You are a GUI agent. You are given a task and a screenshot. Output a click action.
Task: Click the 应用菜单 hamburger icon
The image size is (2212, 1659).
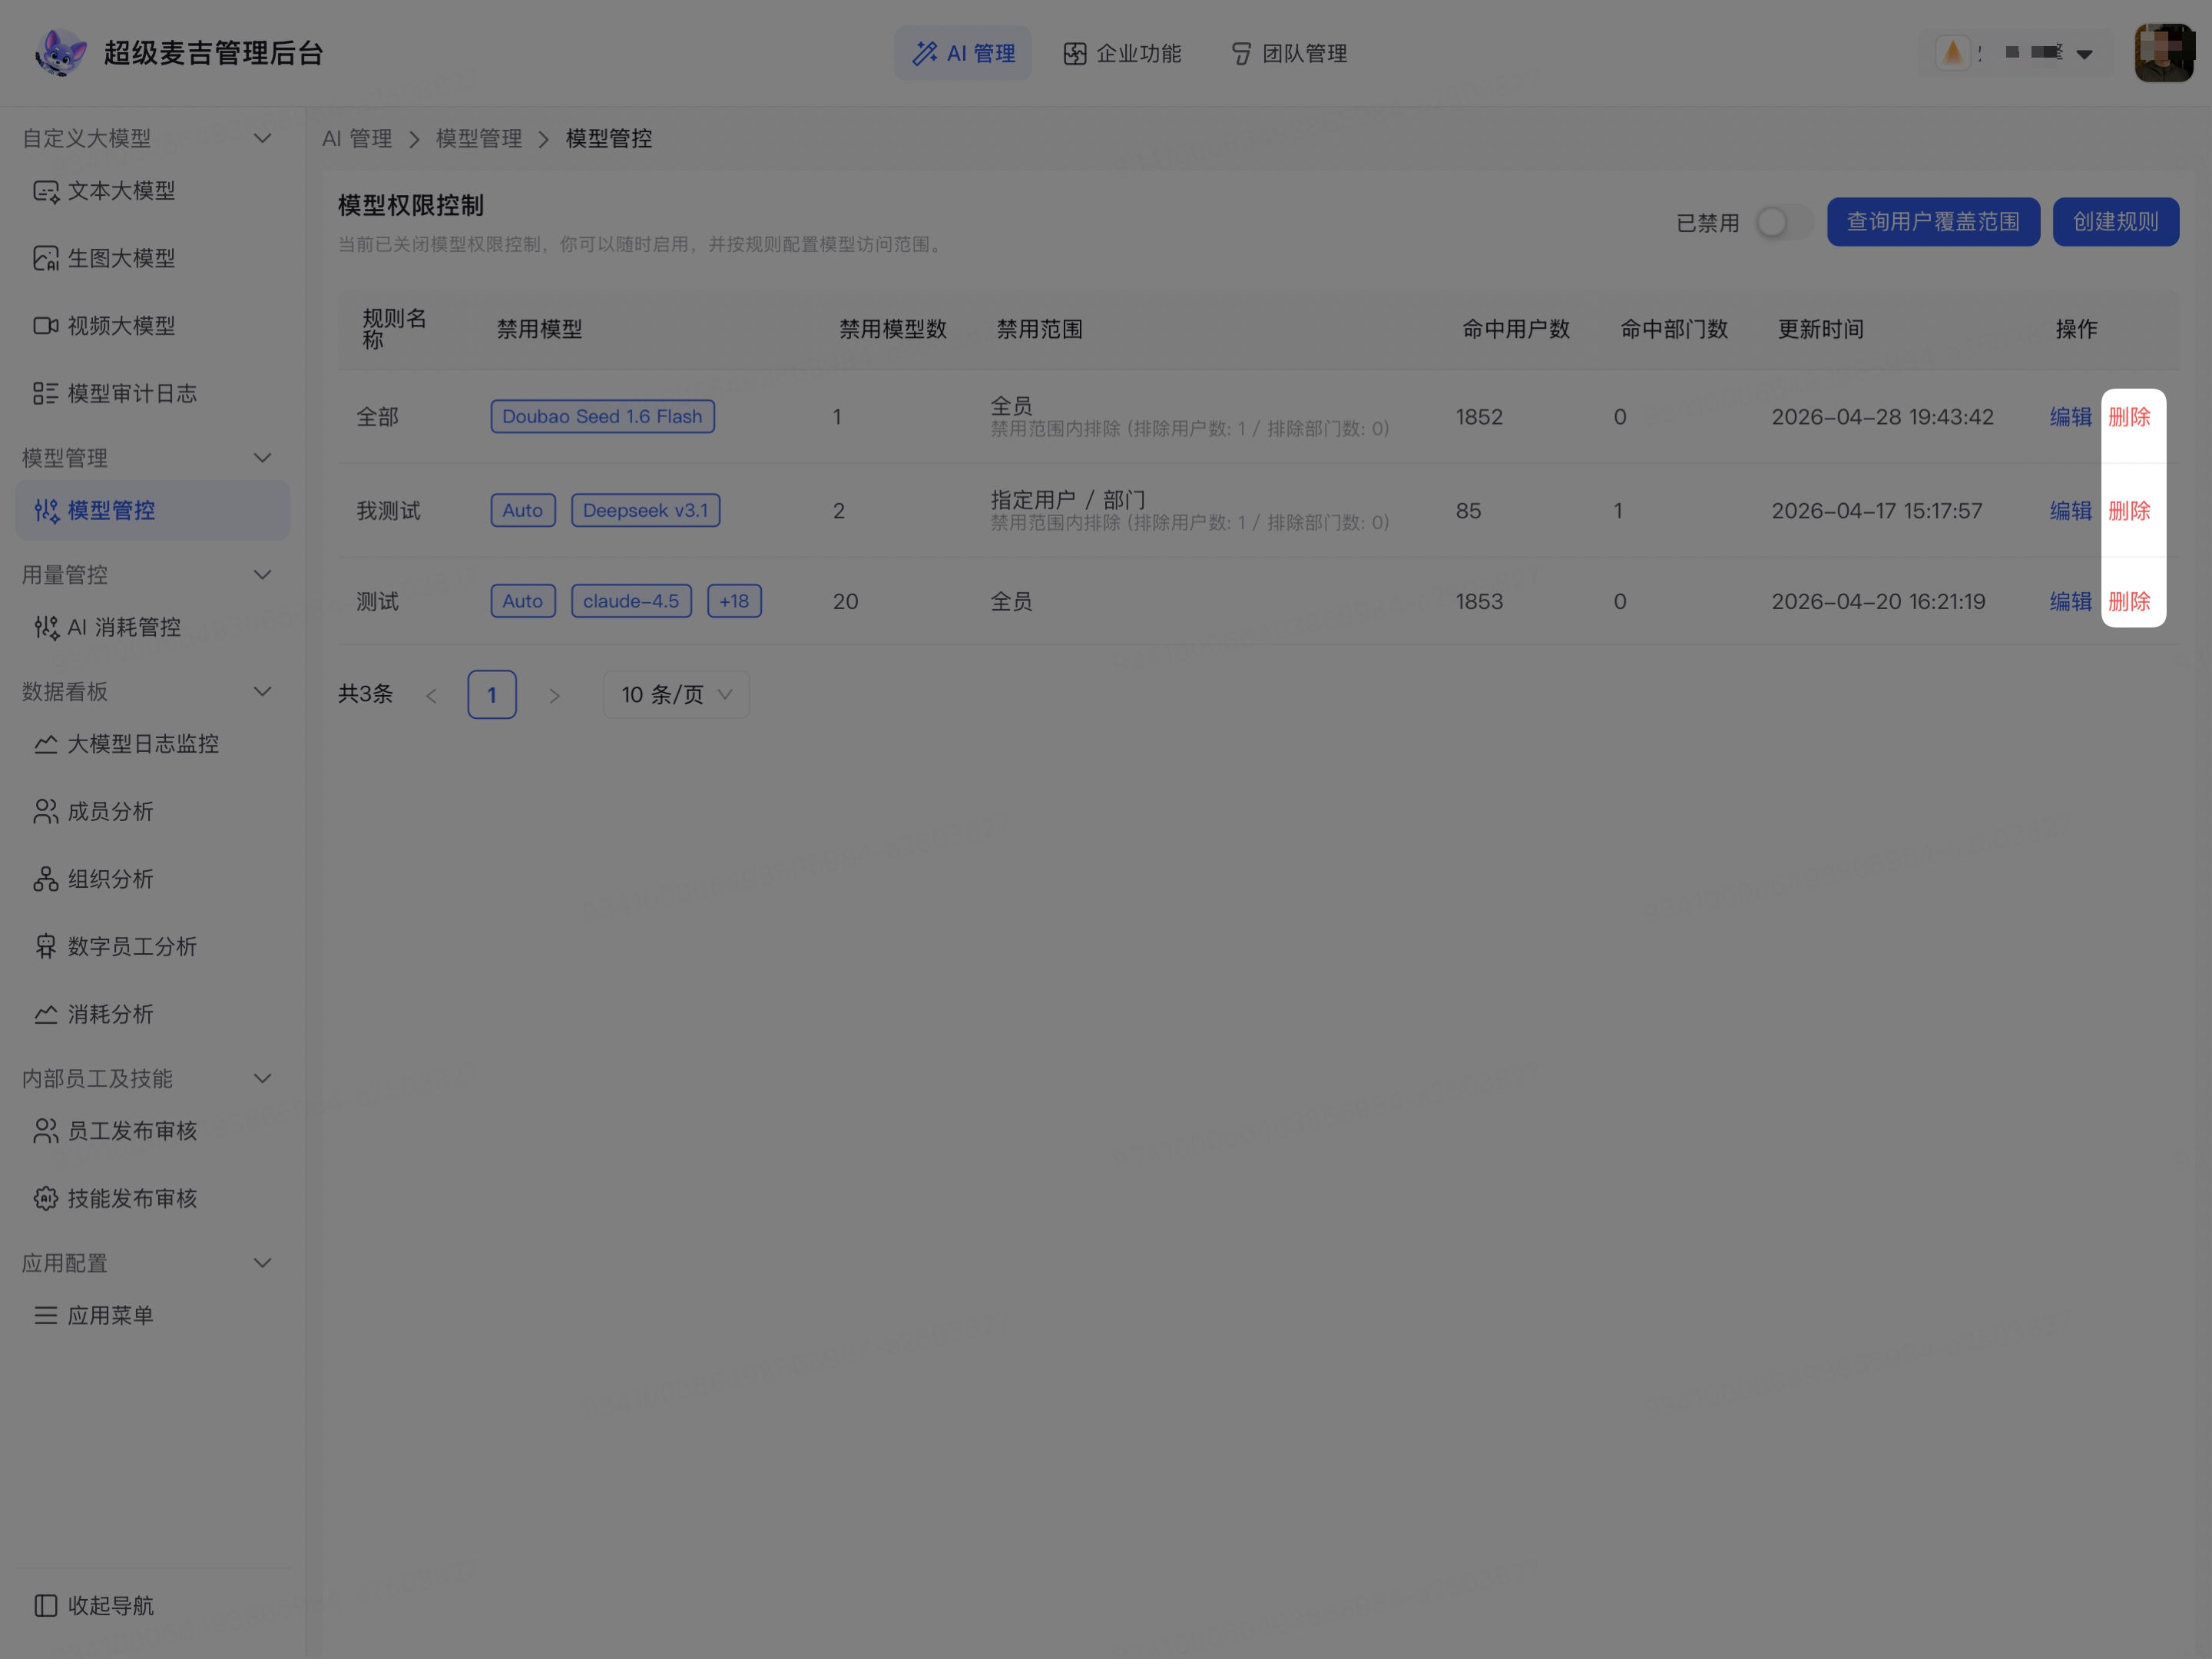point(46,1316)
